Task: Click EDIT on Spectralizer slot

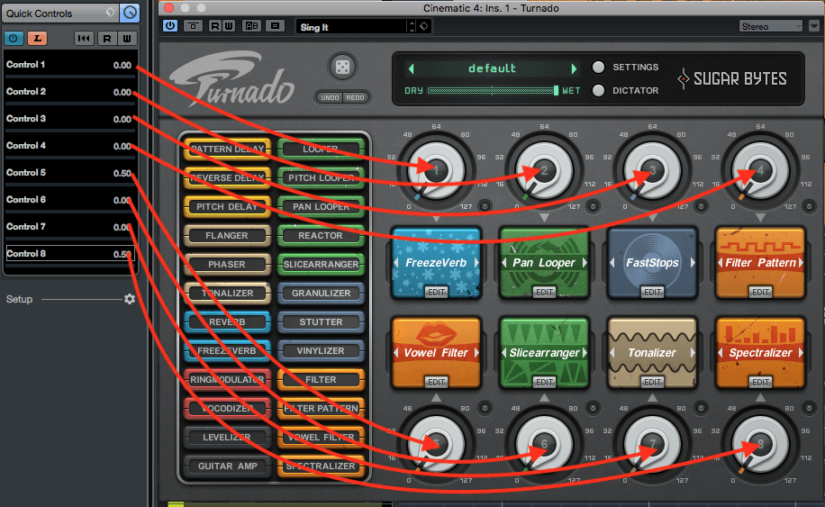Action: (760, 382)
